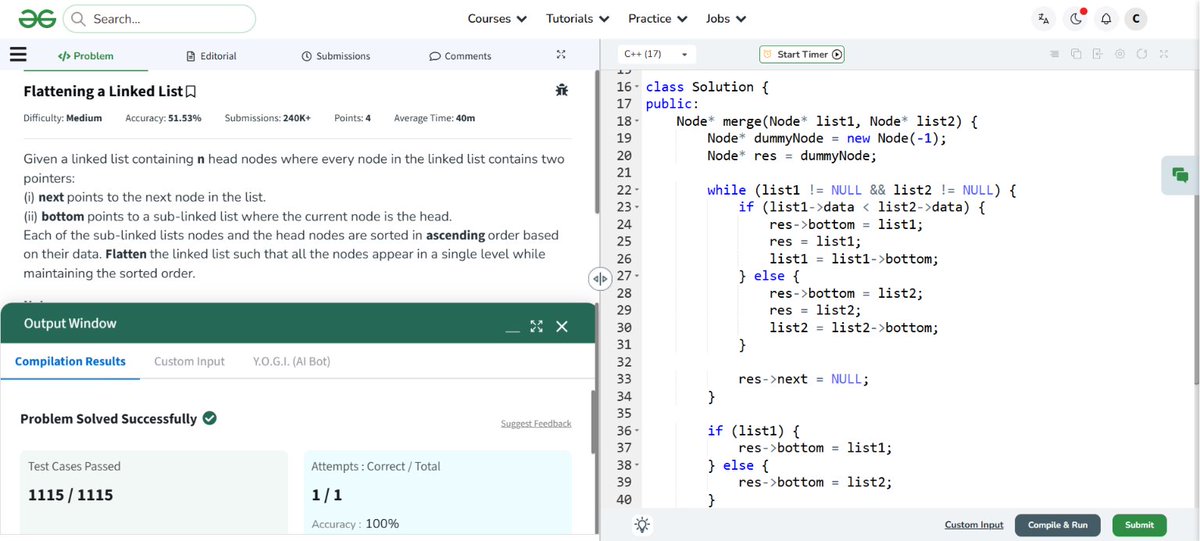Click the Custom Input link below editor
The image size is (1200, 541).
[974, 525]
